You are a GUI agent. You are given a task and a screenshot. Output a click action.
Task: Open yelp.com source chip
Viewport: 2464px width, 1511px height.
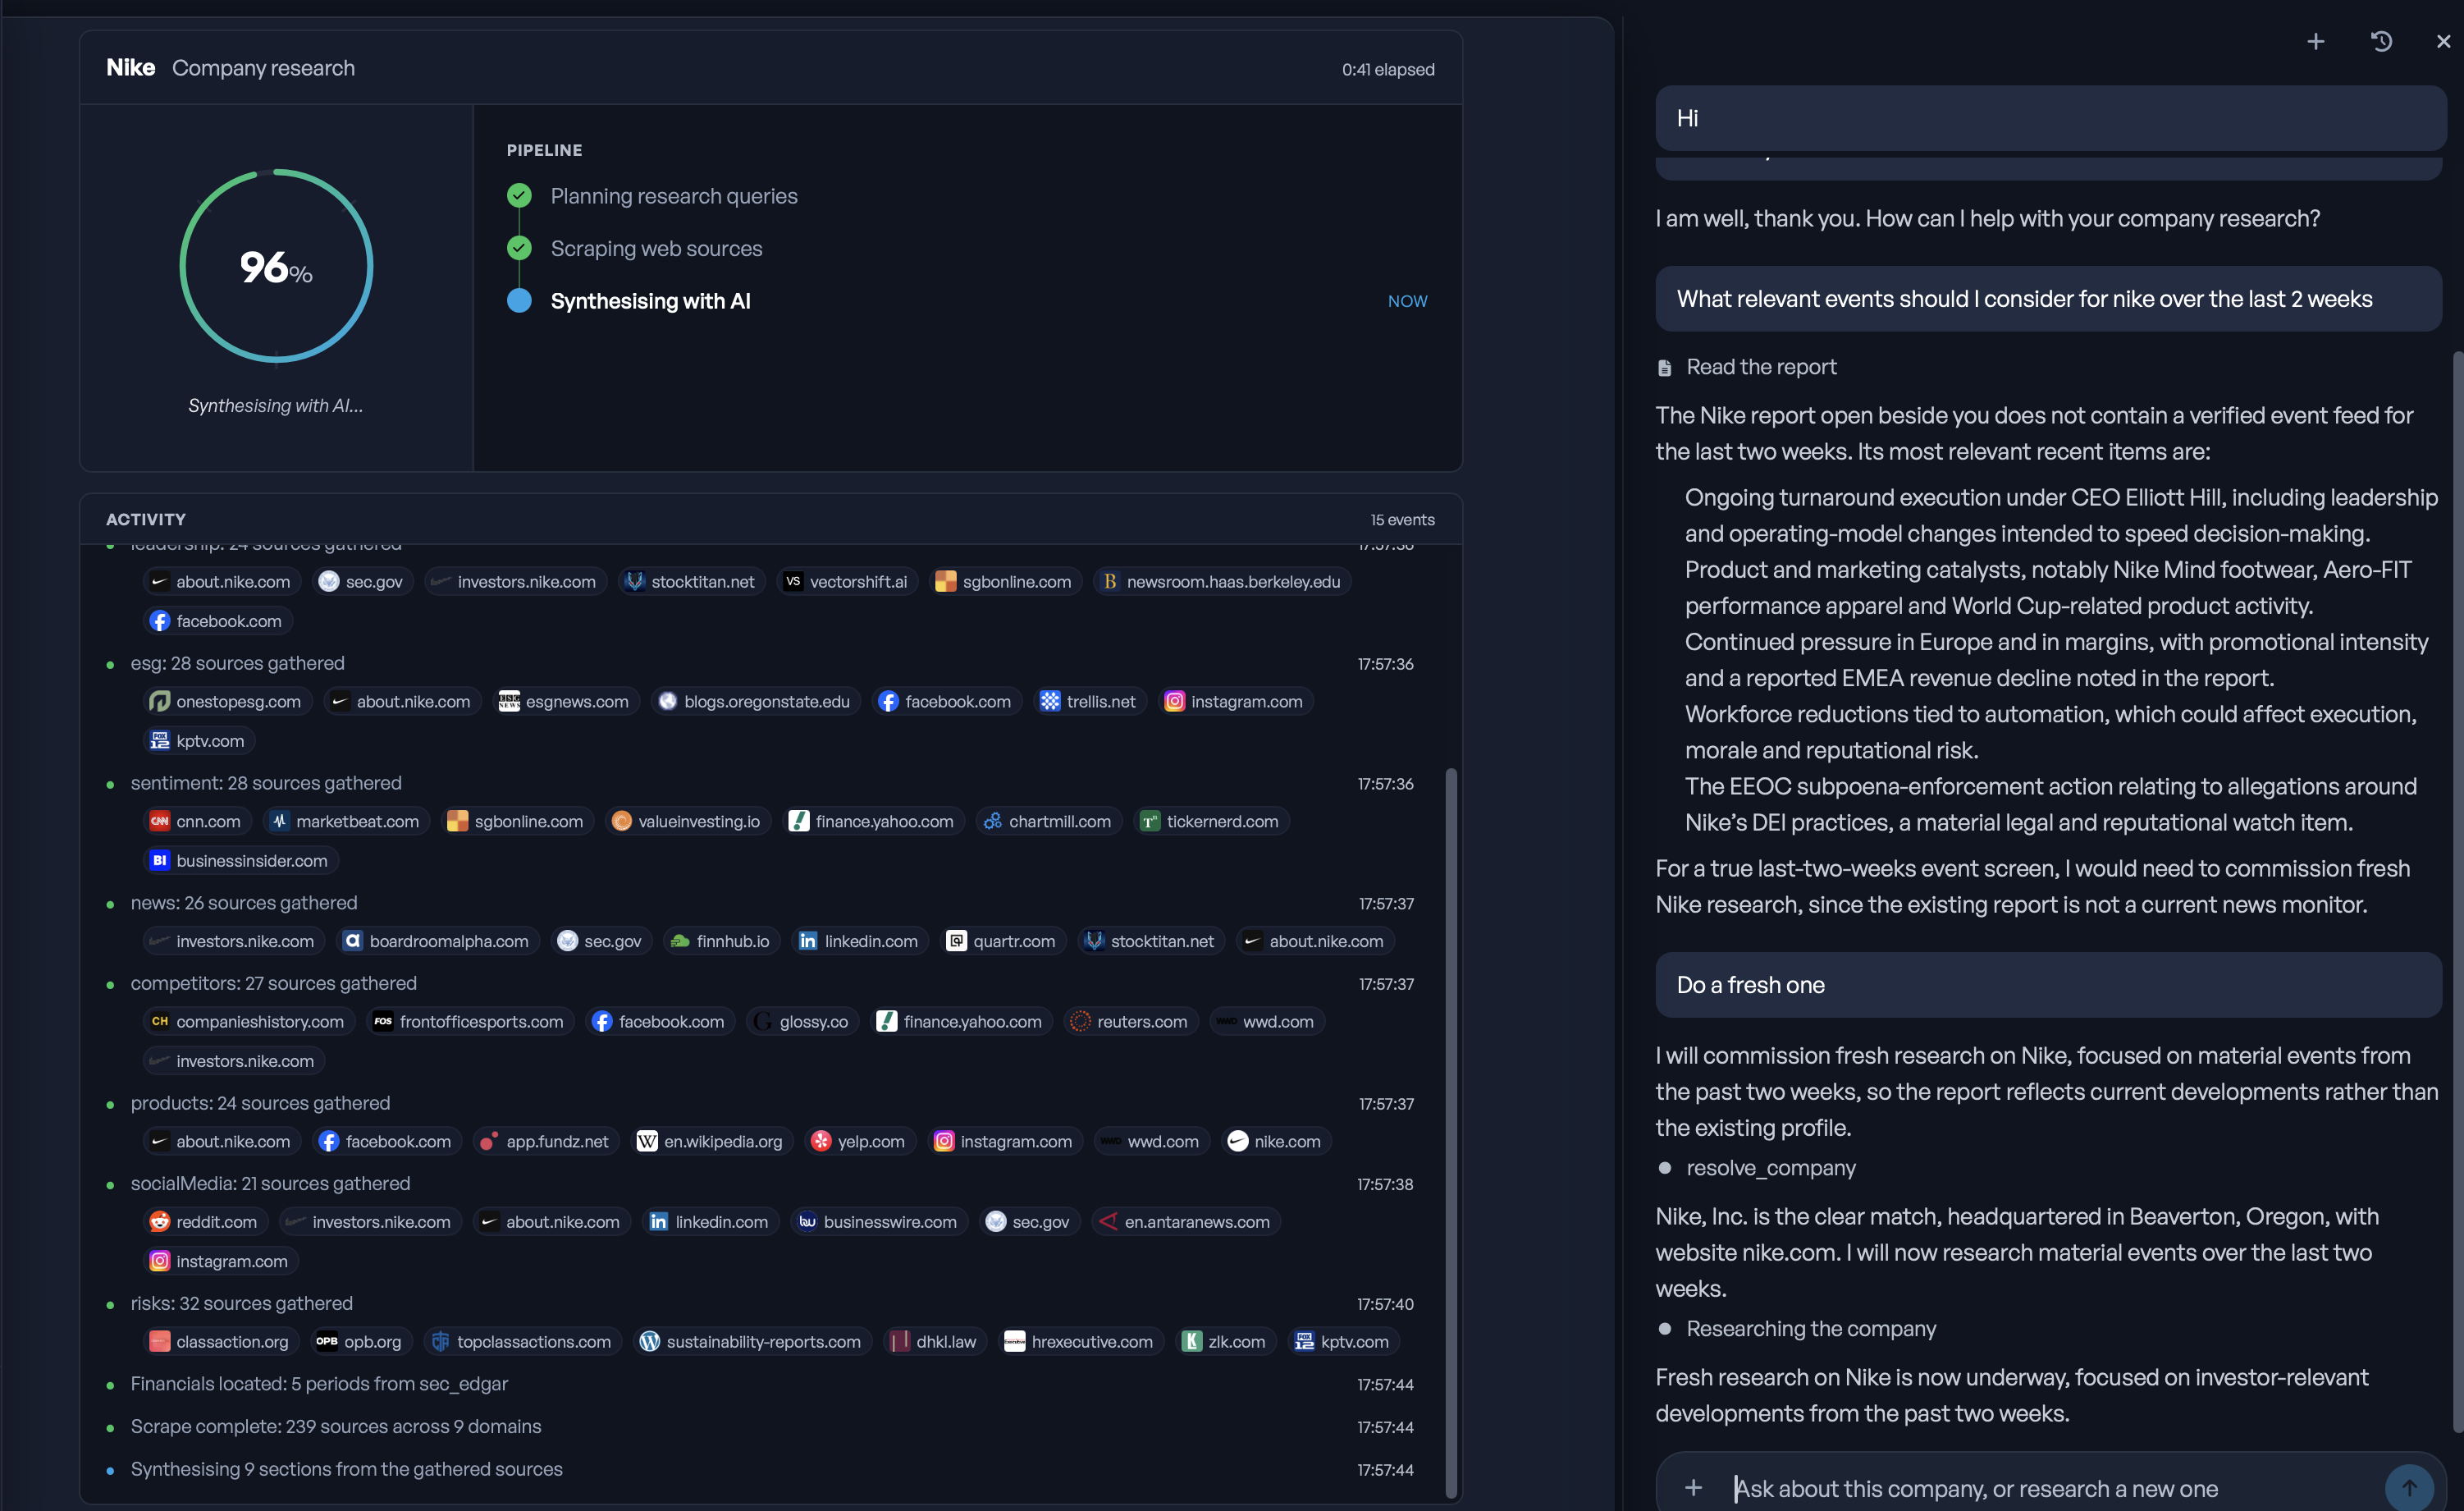click(859, 1142)
